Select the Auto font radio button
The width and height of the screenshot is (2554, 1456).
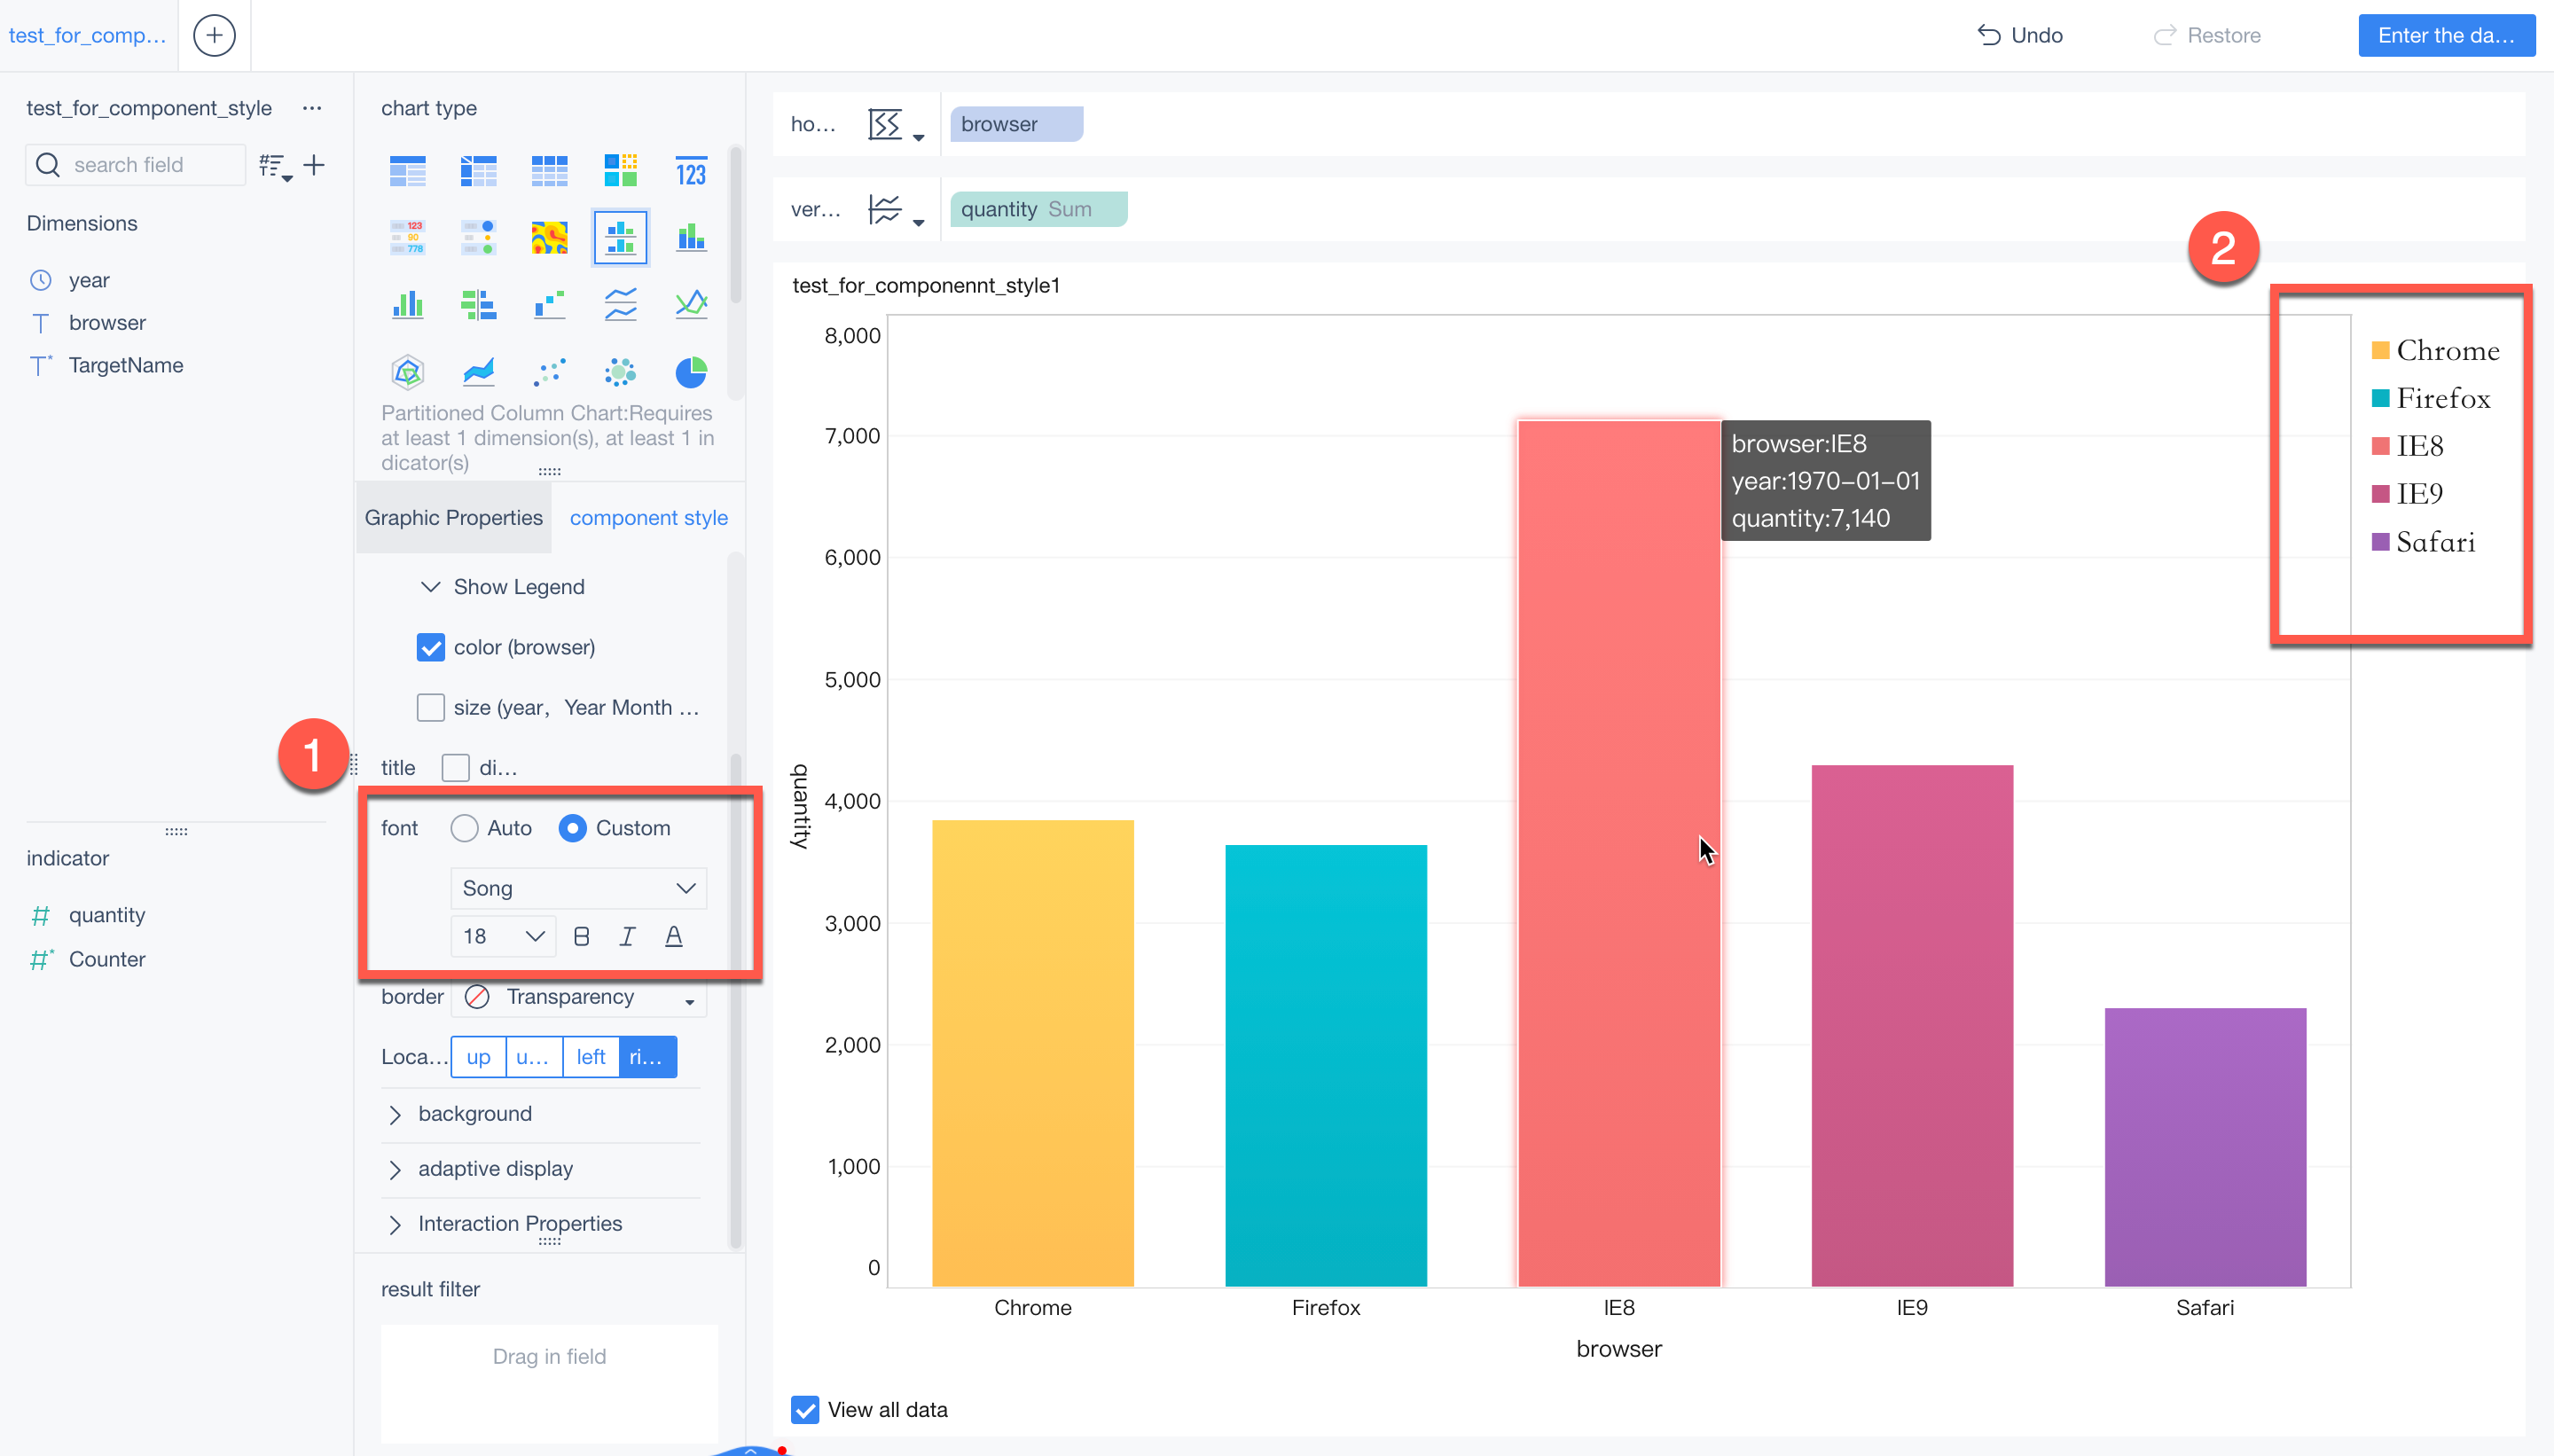[464, 828]
